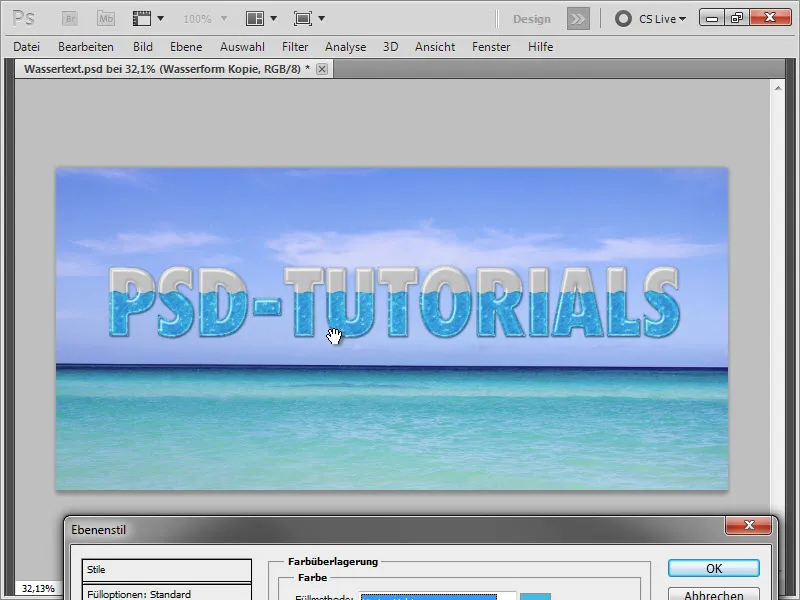Open the Ebene menu

tap(186, 47)
